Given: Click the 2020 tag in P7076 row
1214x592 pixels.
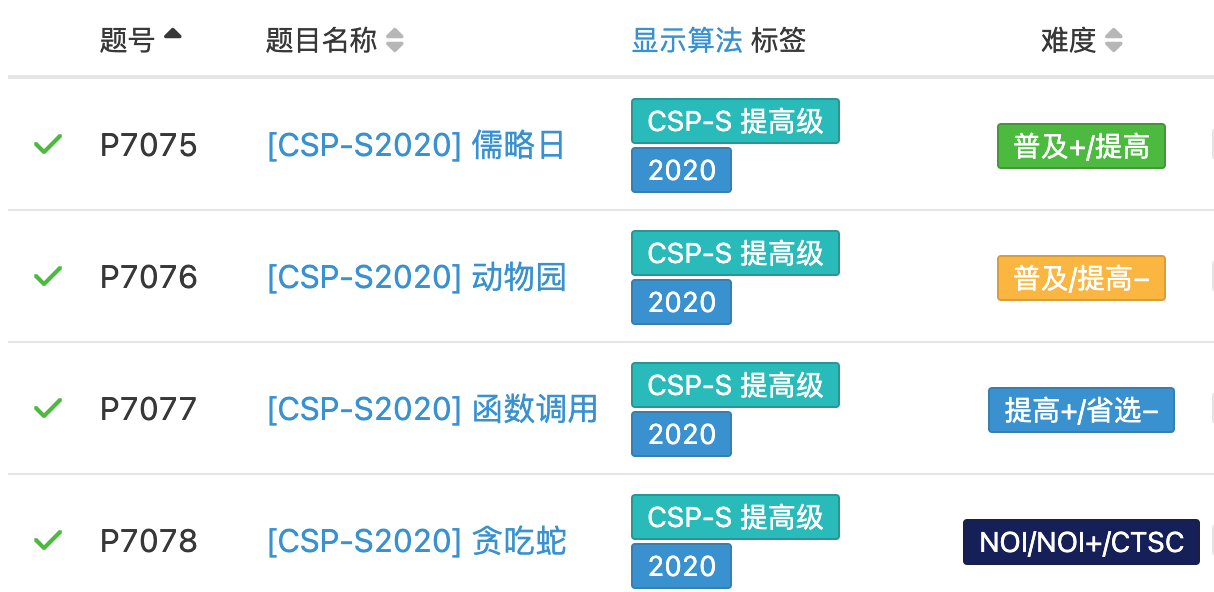Looking at the screenshot, I should tap(681, 302).
